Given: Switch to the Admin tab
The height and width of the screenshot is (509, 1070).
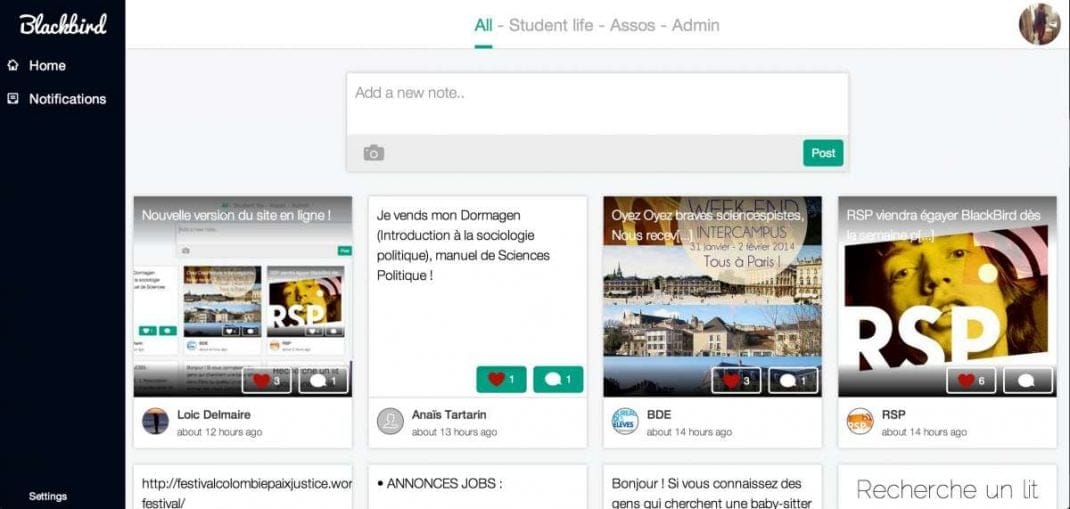Looking at the screenshot, I should click(695, 25).
